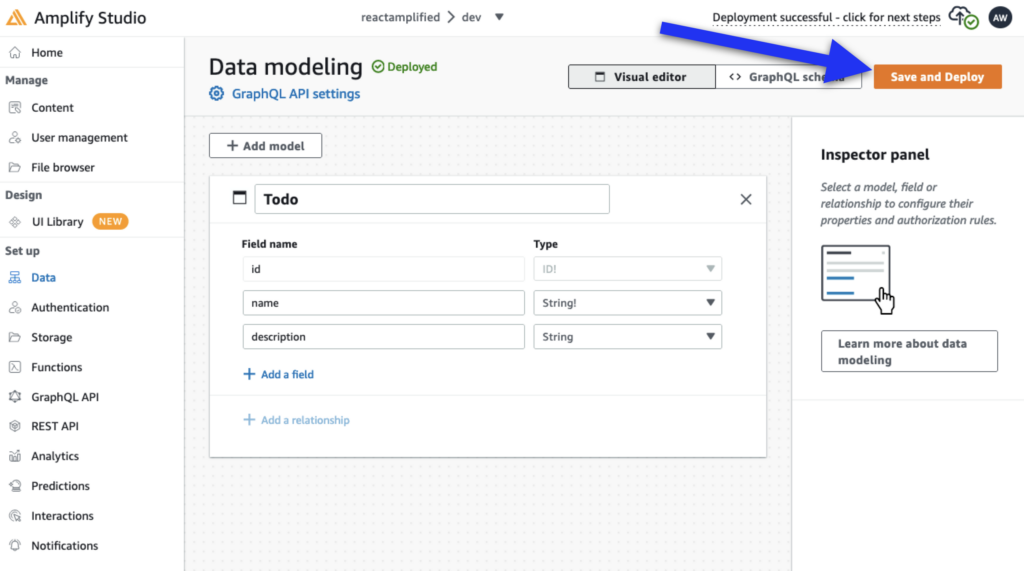This screenshot has width=1024, height=571.
Task: Switch to the GraphQL schema view
Action: (787, 77)
